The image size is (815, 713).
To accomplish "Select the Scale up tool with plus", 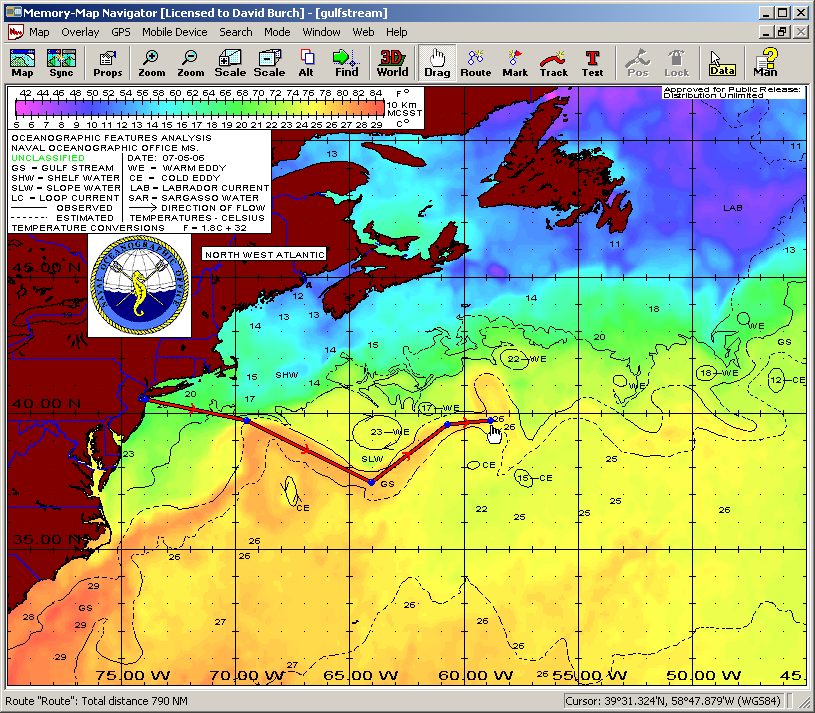I will [230, 63].
